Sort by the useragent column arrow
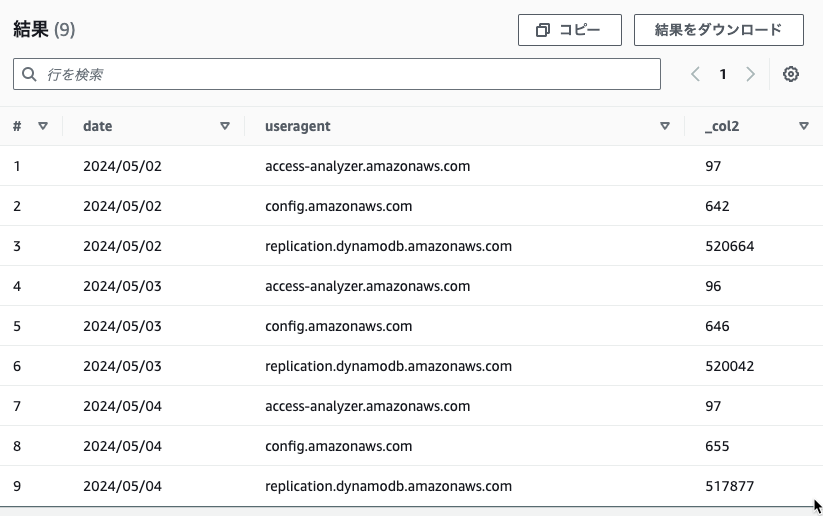 click(x=664, y=126)
